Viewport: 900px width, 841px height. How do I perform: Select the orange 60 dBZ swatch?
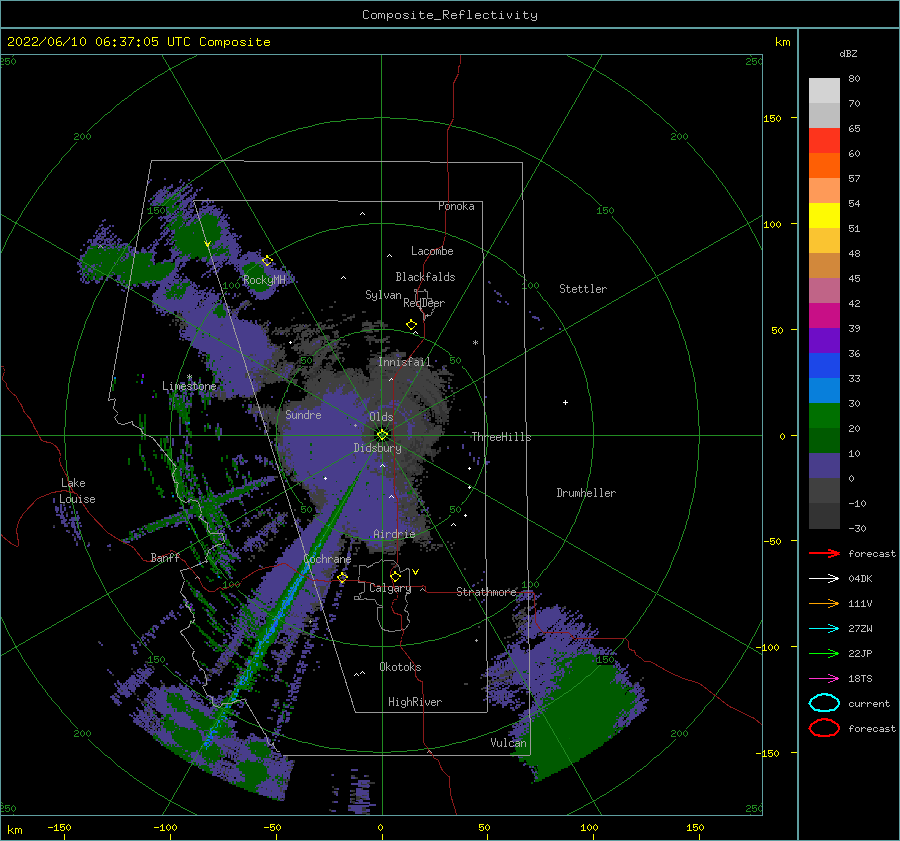824,166
